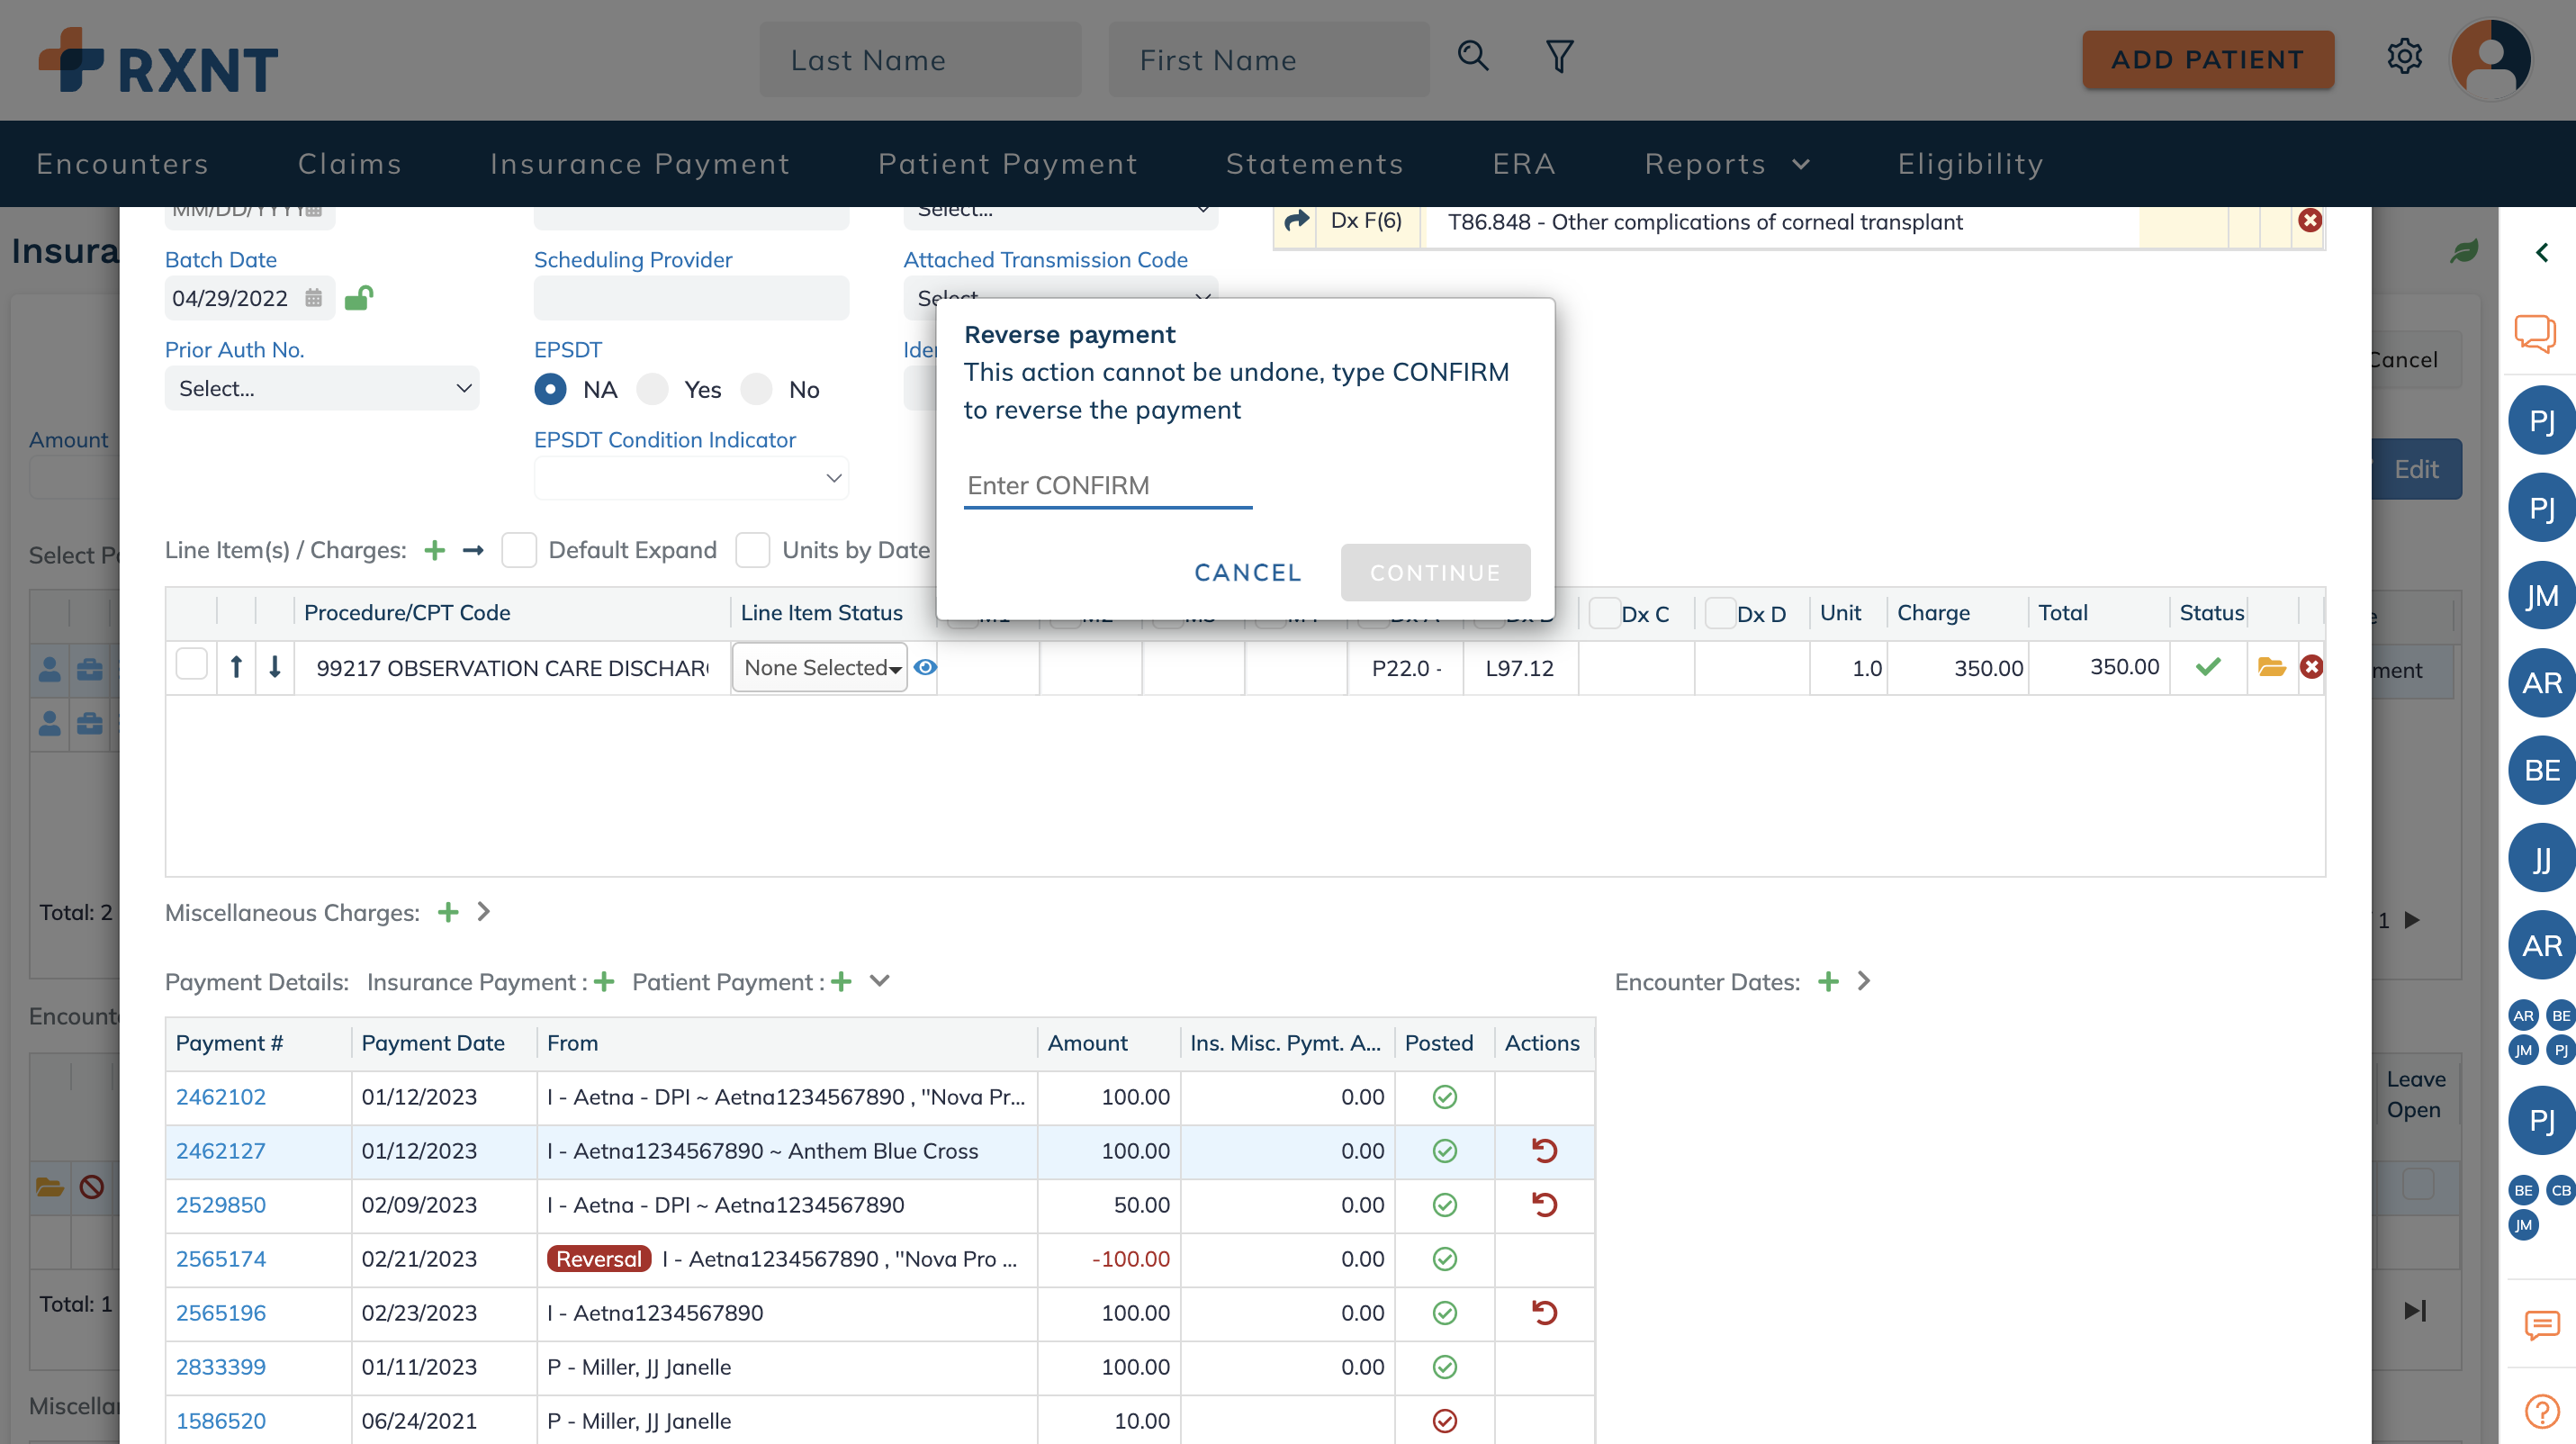Open the chat bubbles sidebar icon
2576x1444 pixels.
[2534, 334]
